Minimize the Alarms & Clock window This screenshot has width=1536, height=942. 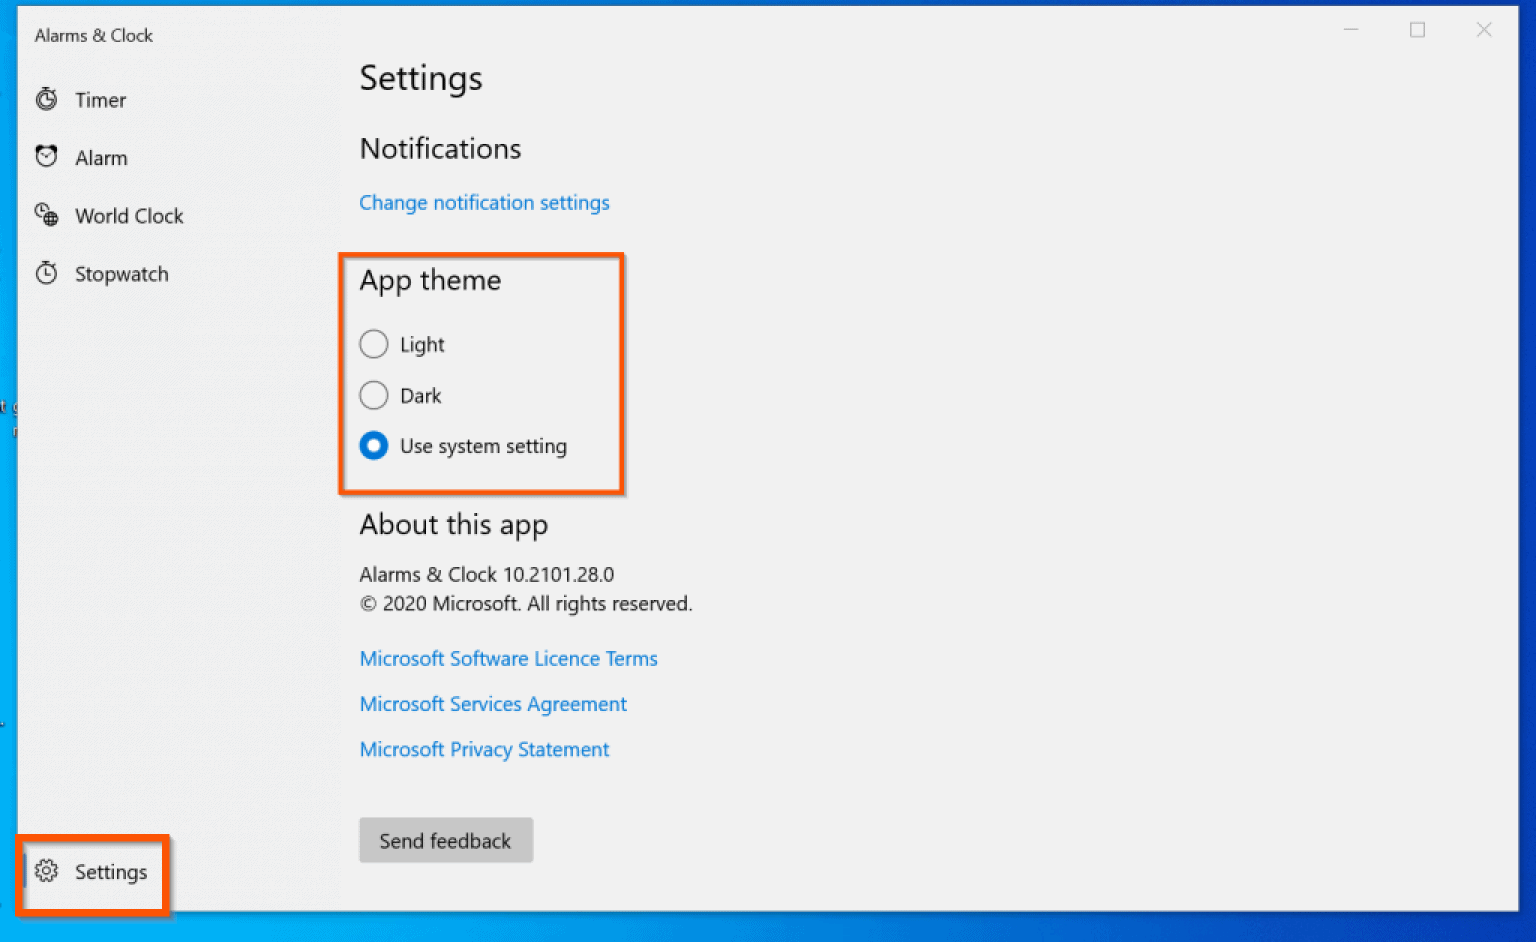pos(1351,30)
